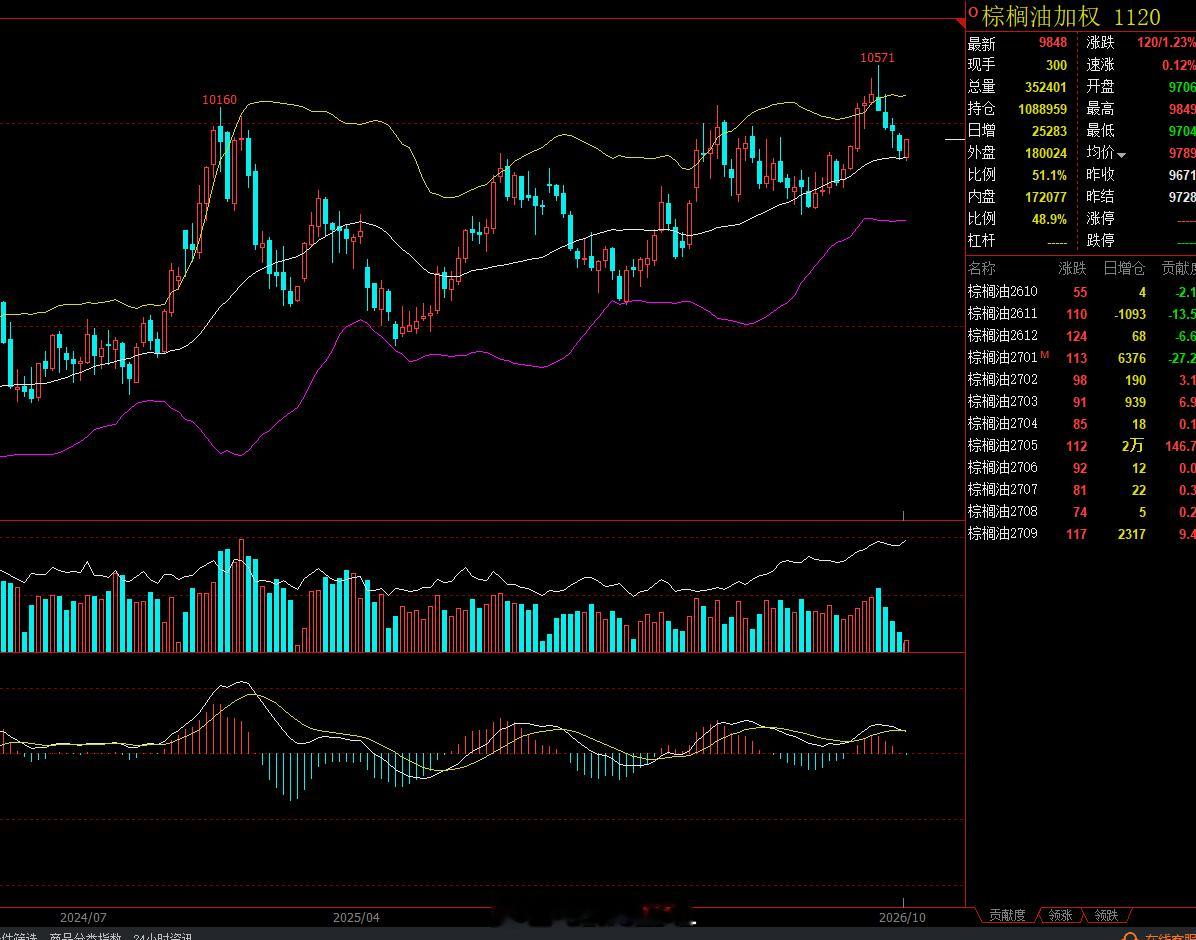This screenshot has height=940, width=1196.
Task: Select the 棕榈油2612 contract row
Action: (1081, 336)
